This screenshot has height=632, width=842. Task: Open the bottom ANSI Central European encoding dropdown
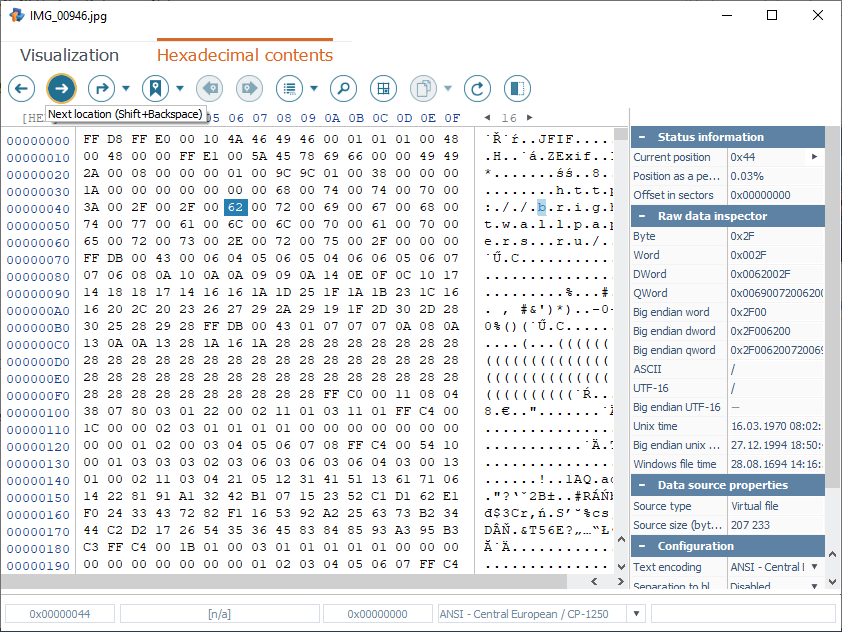point(632,614)
